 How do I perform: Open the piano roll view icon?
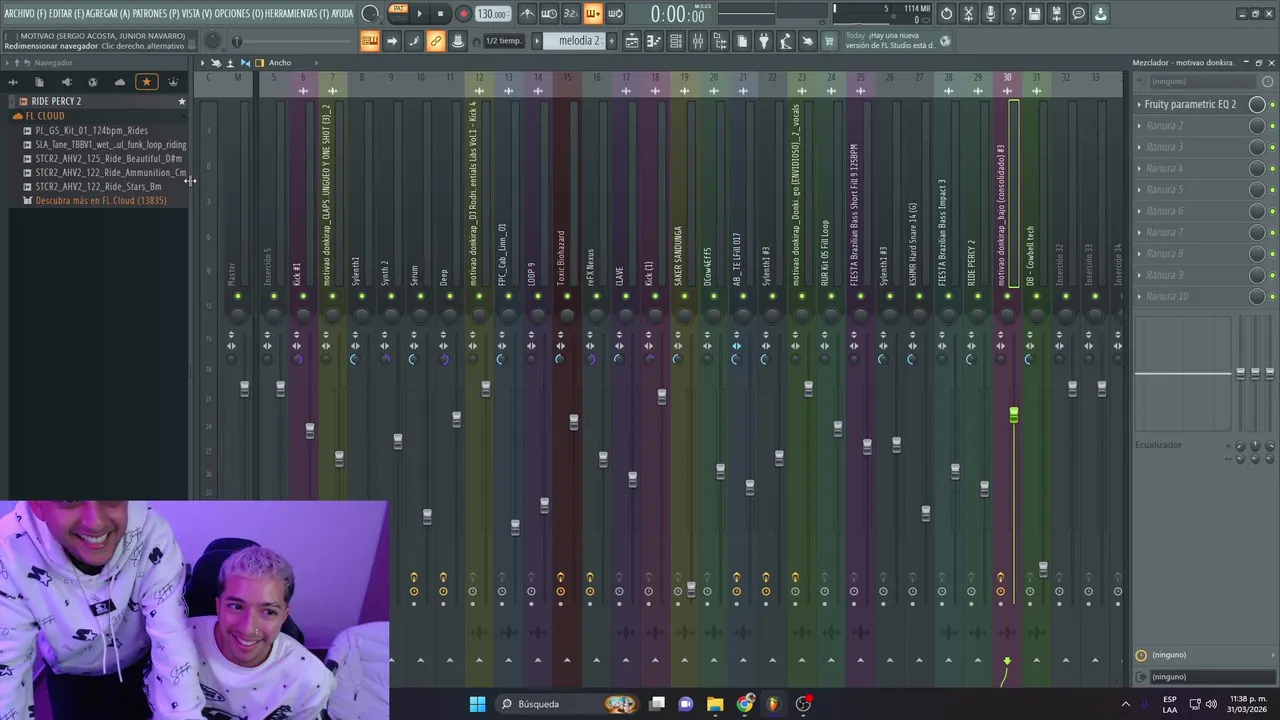click(x=654, y=41)
